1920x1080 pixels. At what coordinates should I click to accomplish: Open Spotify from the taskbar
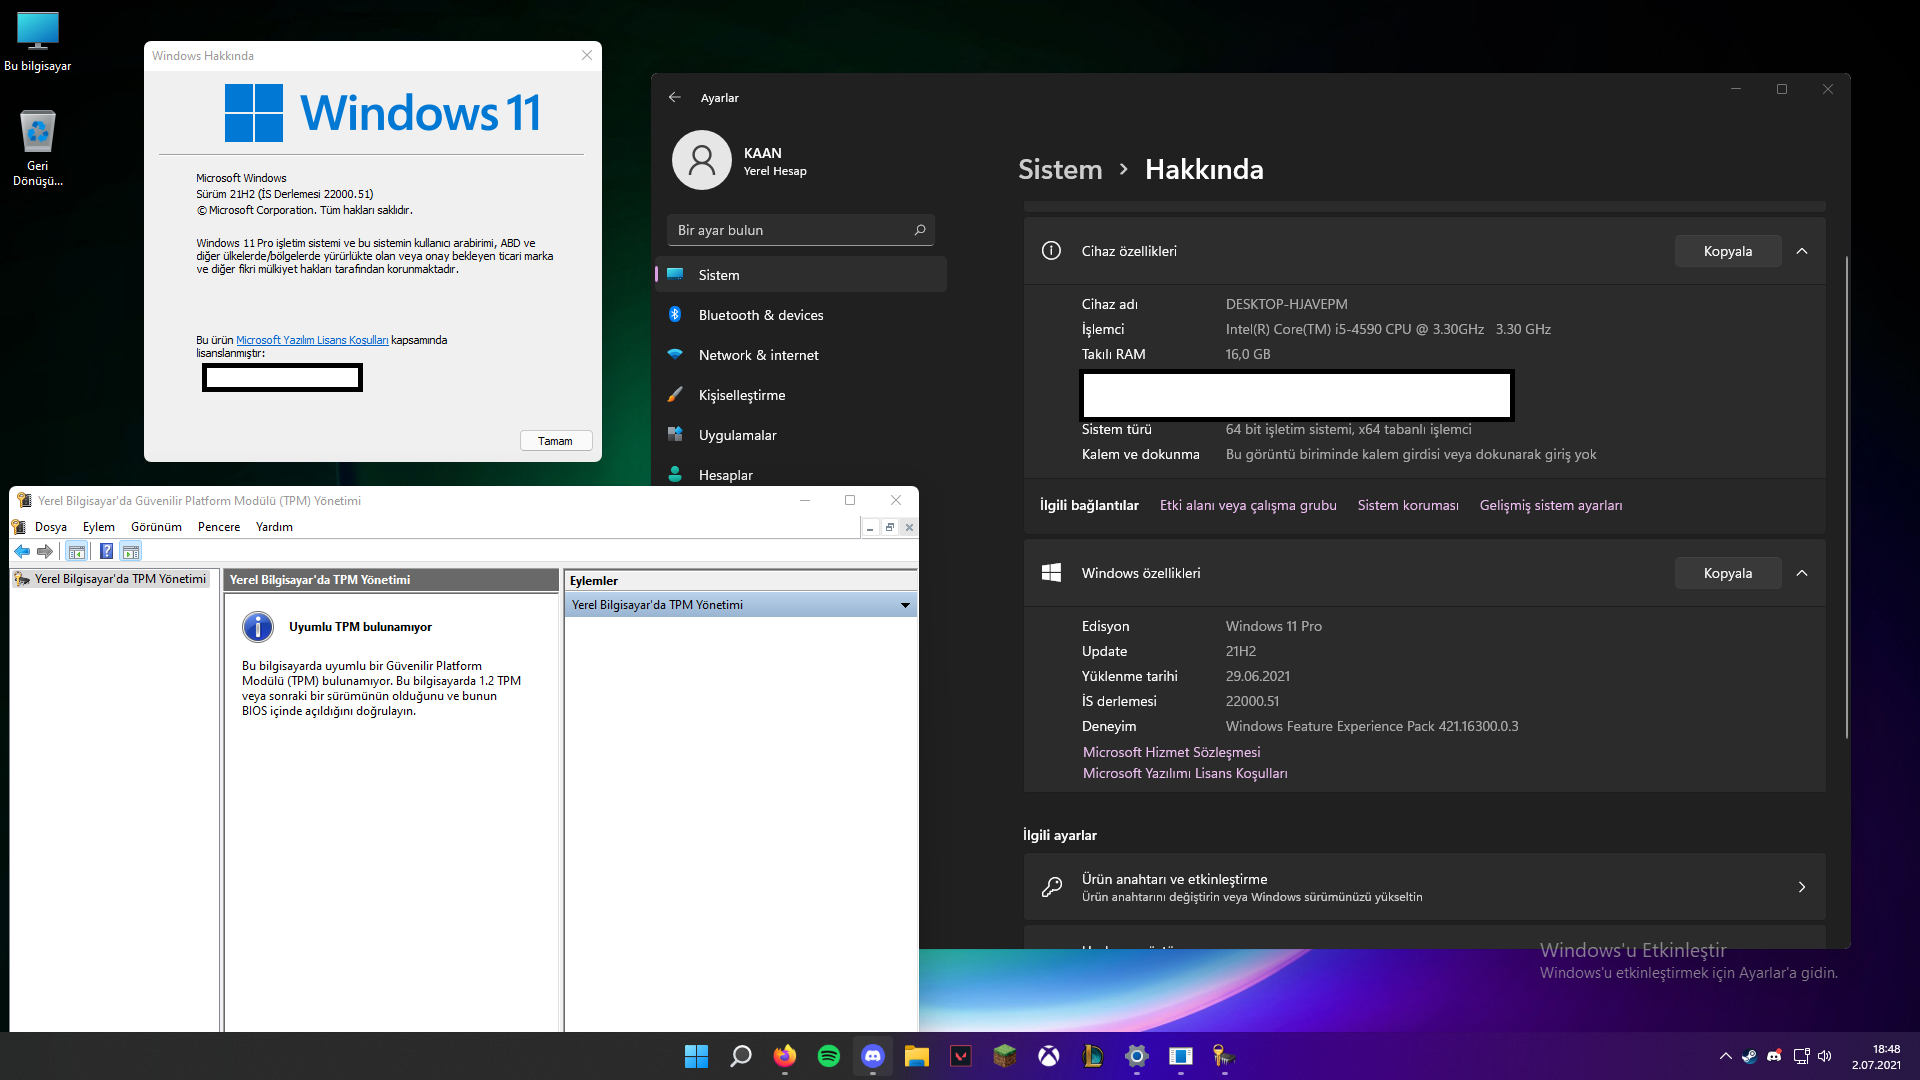pyautogui.click(x=828, y=1056)
